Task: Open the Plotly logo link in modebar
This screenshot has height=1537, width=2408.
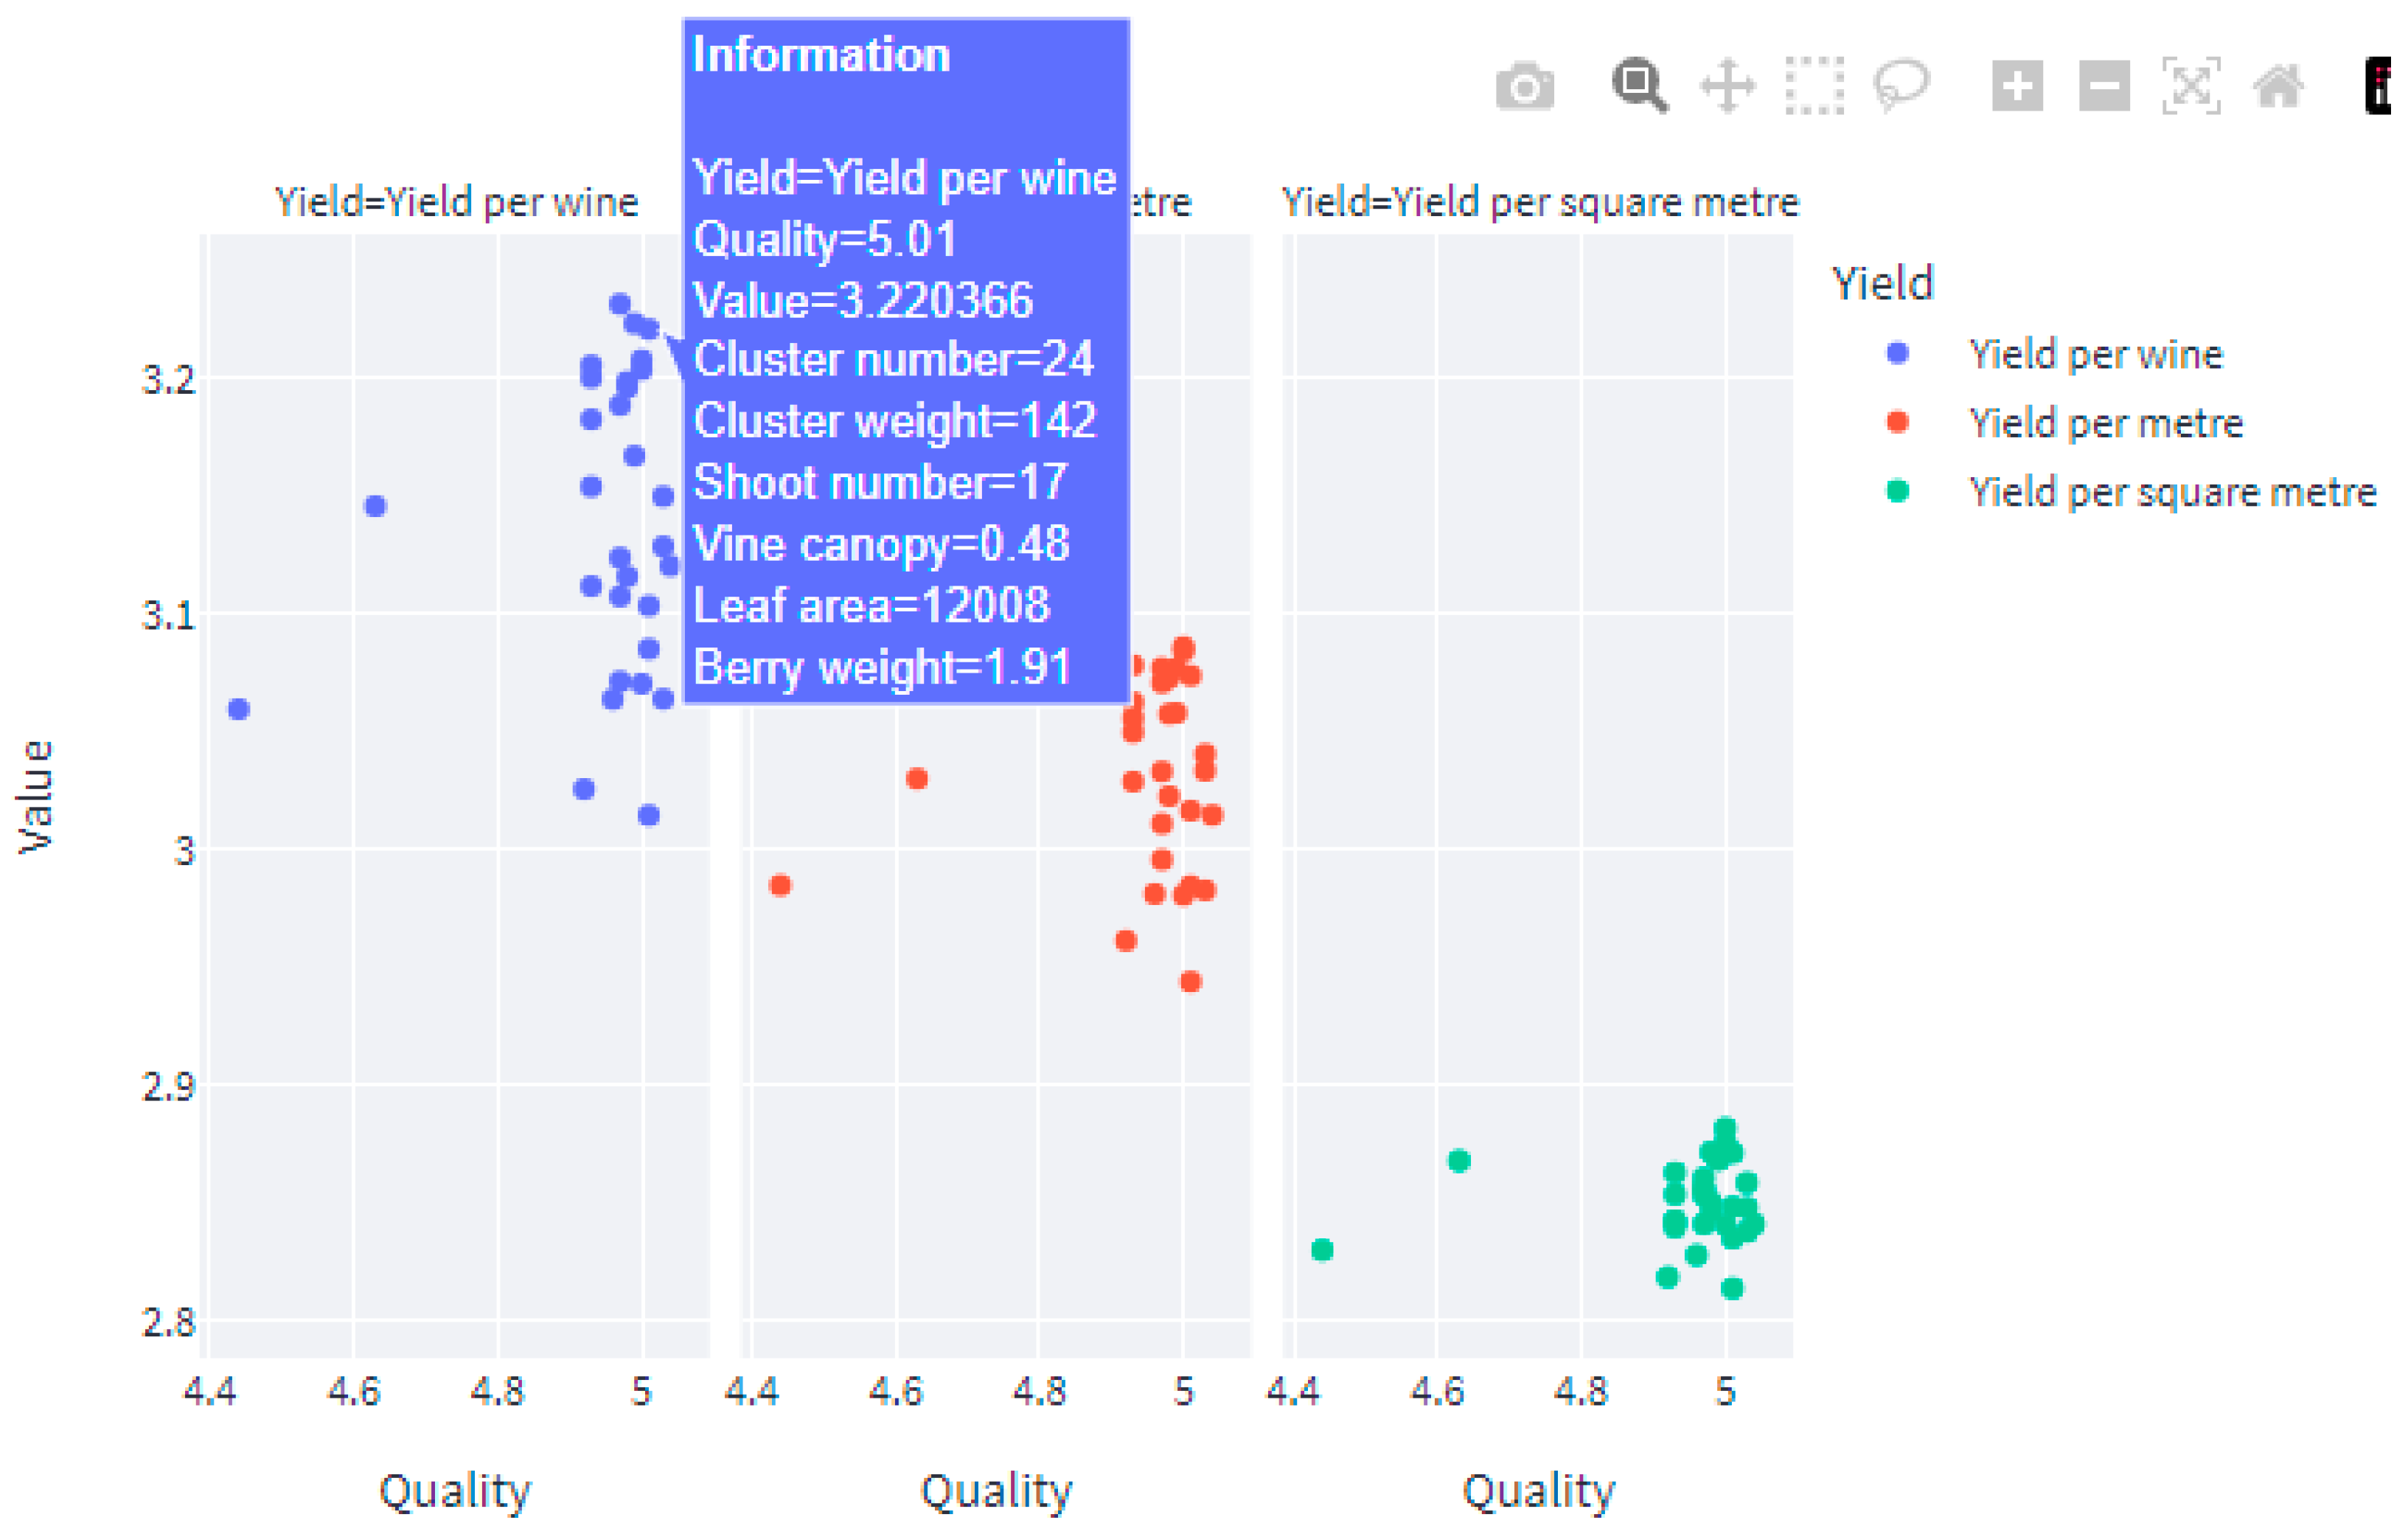Action: [x=2380, y=86]
